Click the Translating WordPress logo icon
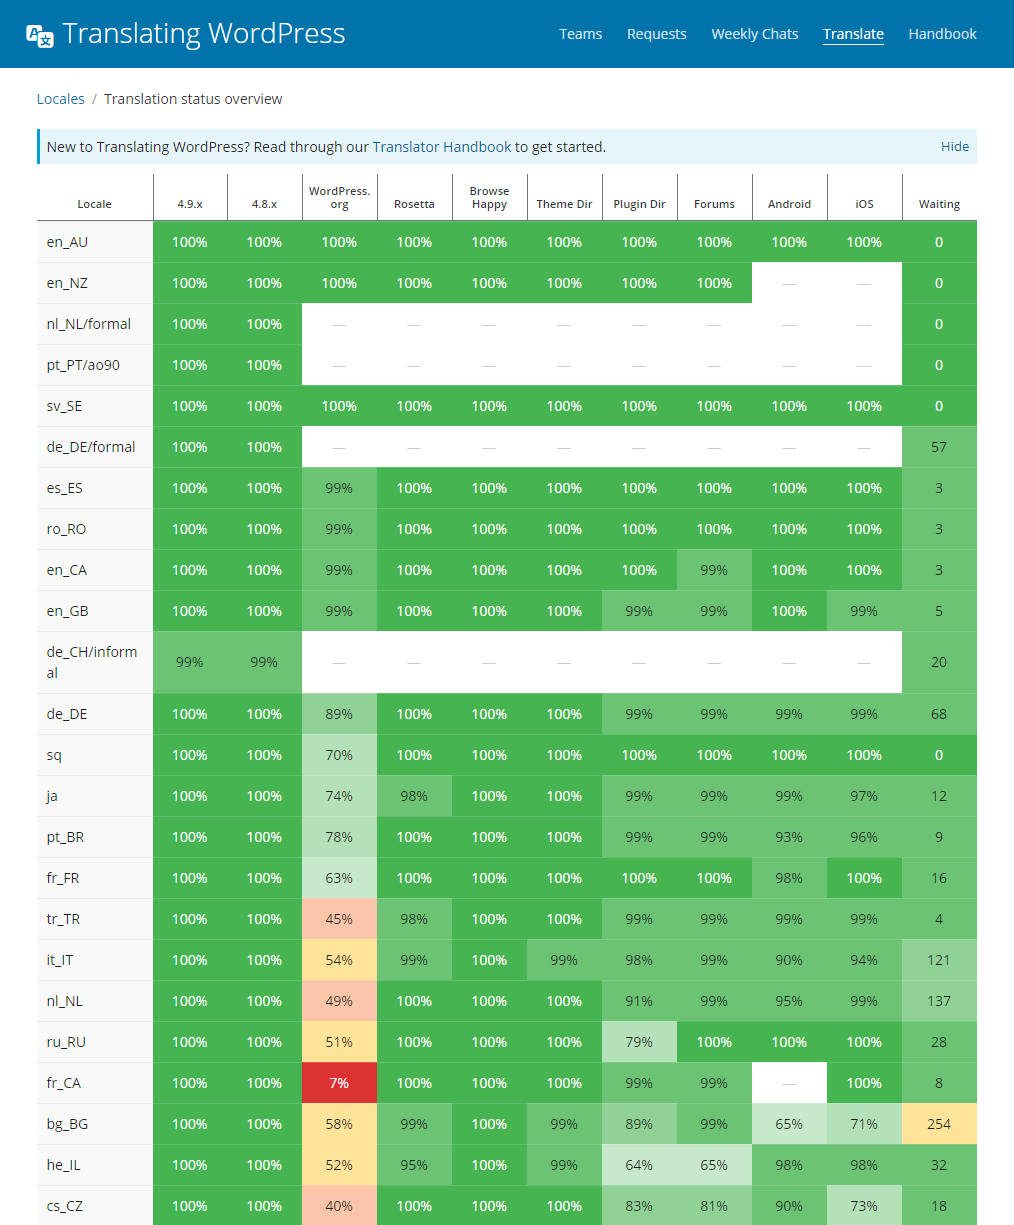The height and width of the screenshot is (1225, 1014). coord(40,35)
